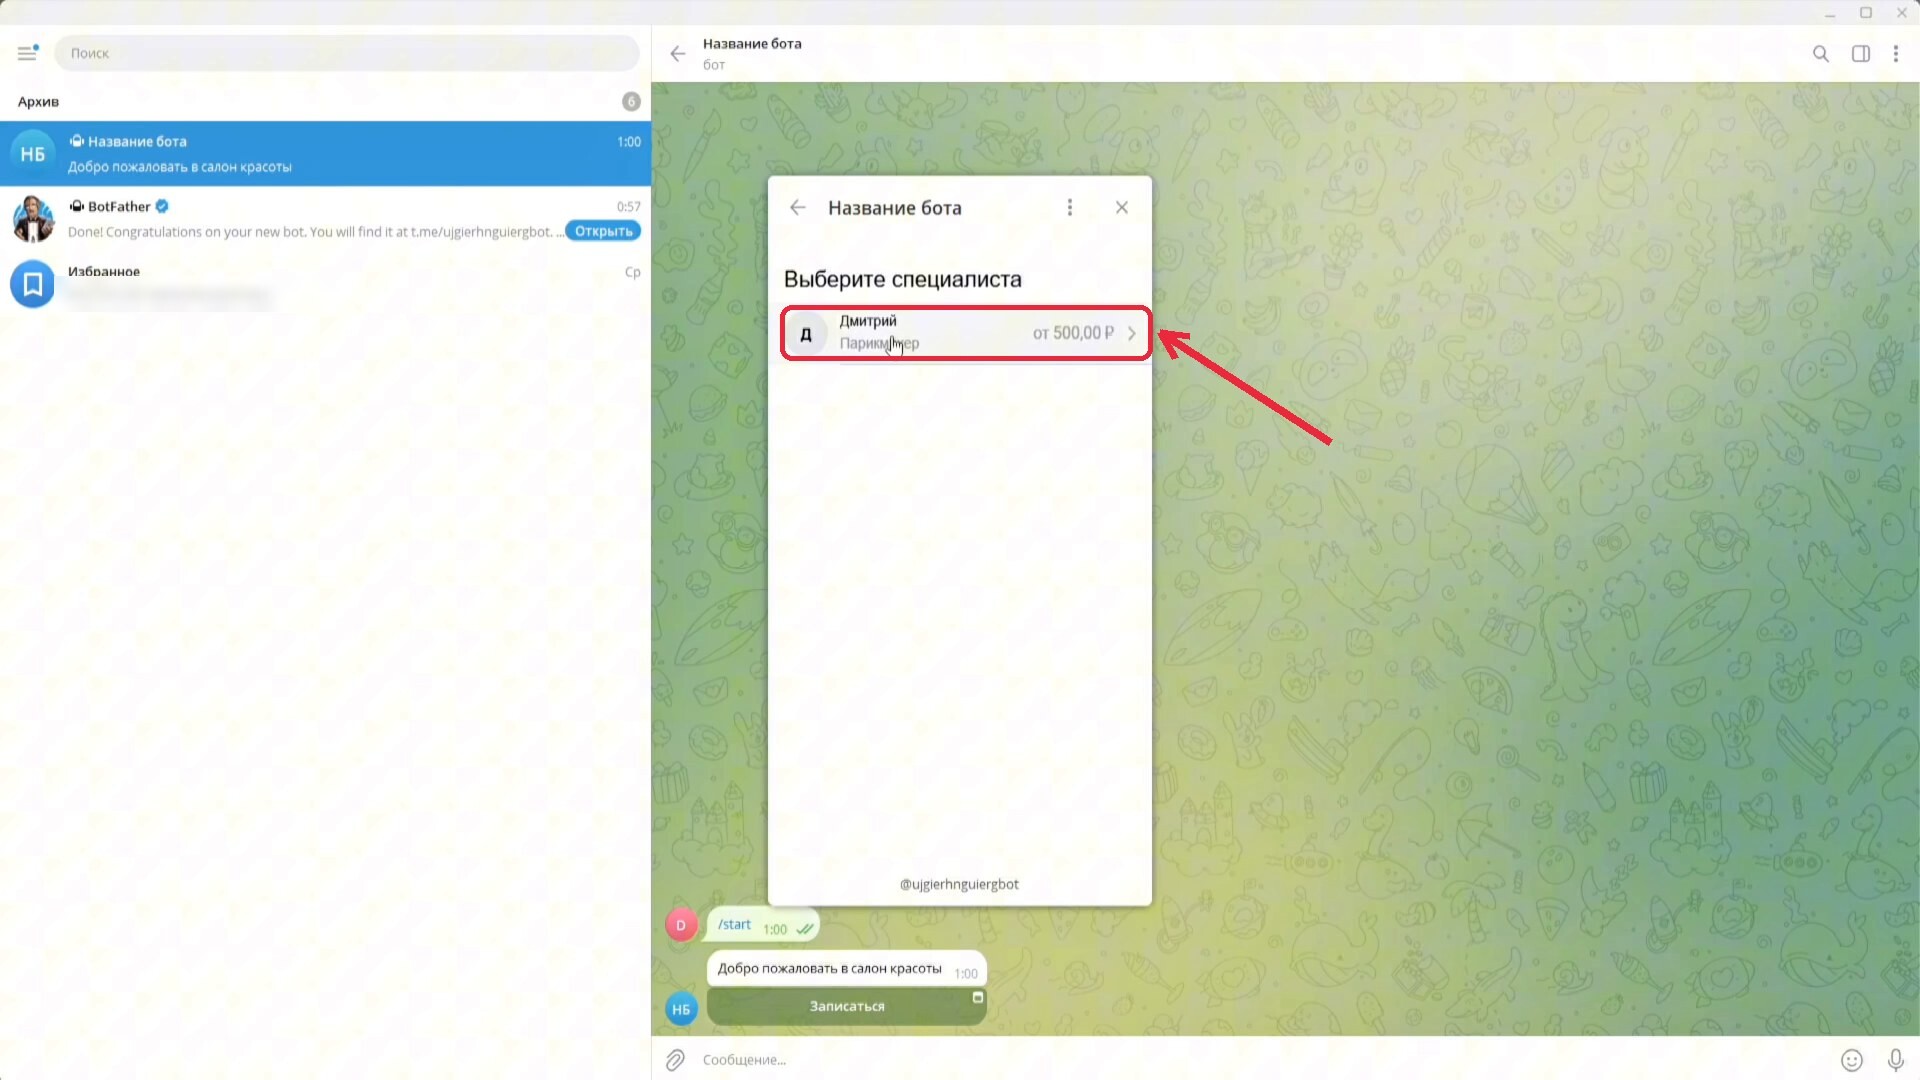Expand Дмитрий row with chevron arrow
Screen dimensions: 1920x1080
click(1132, 333)
